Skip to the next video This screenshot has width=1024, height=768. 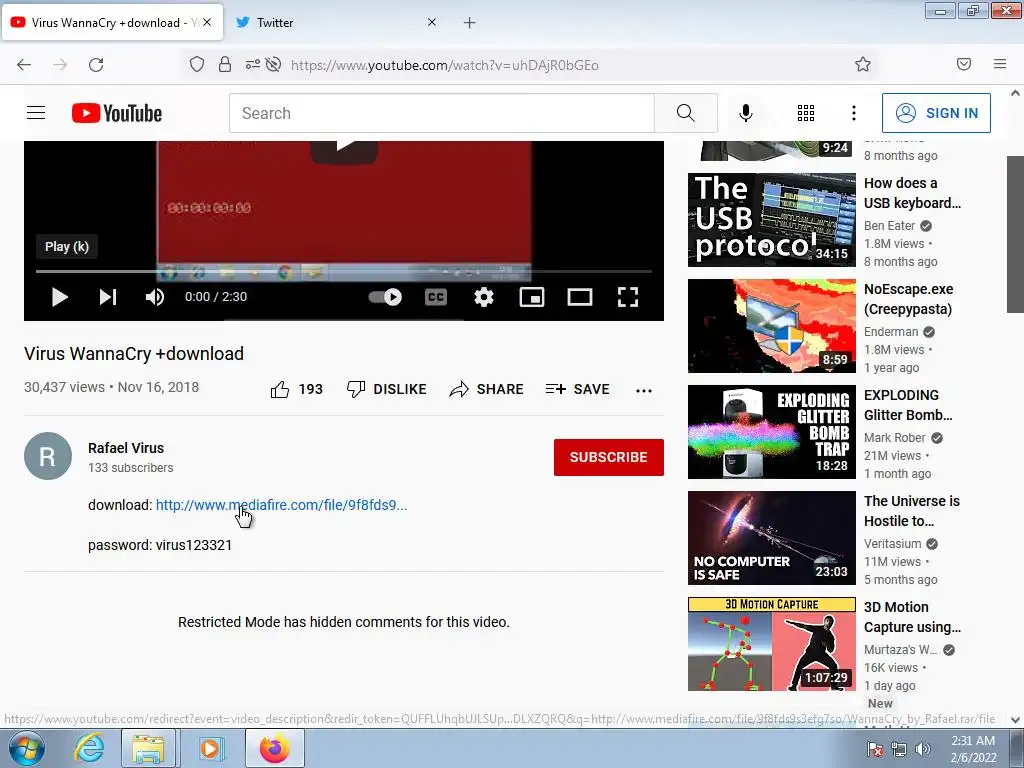[x=108, y=297]
